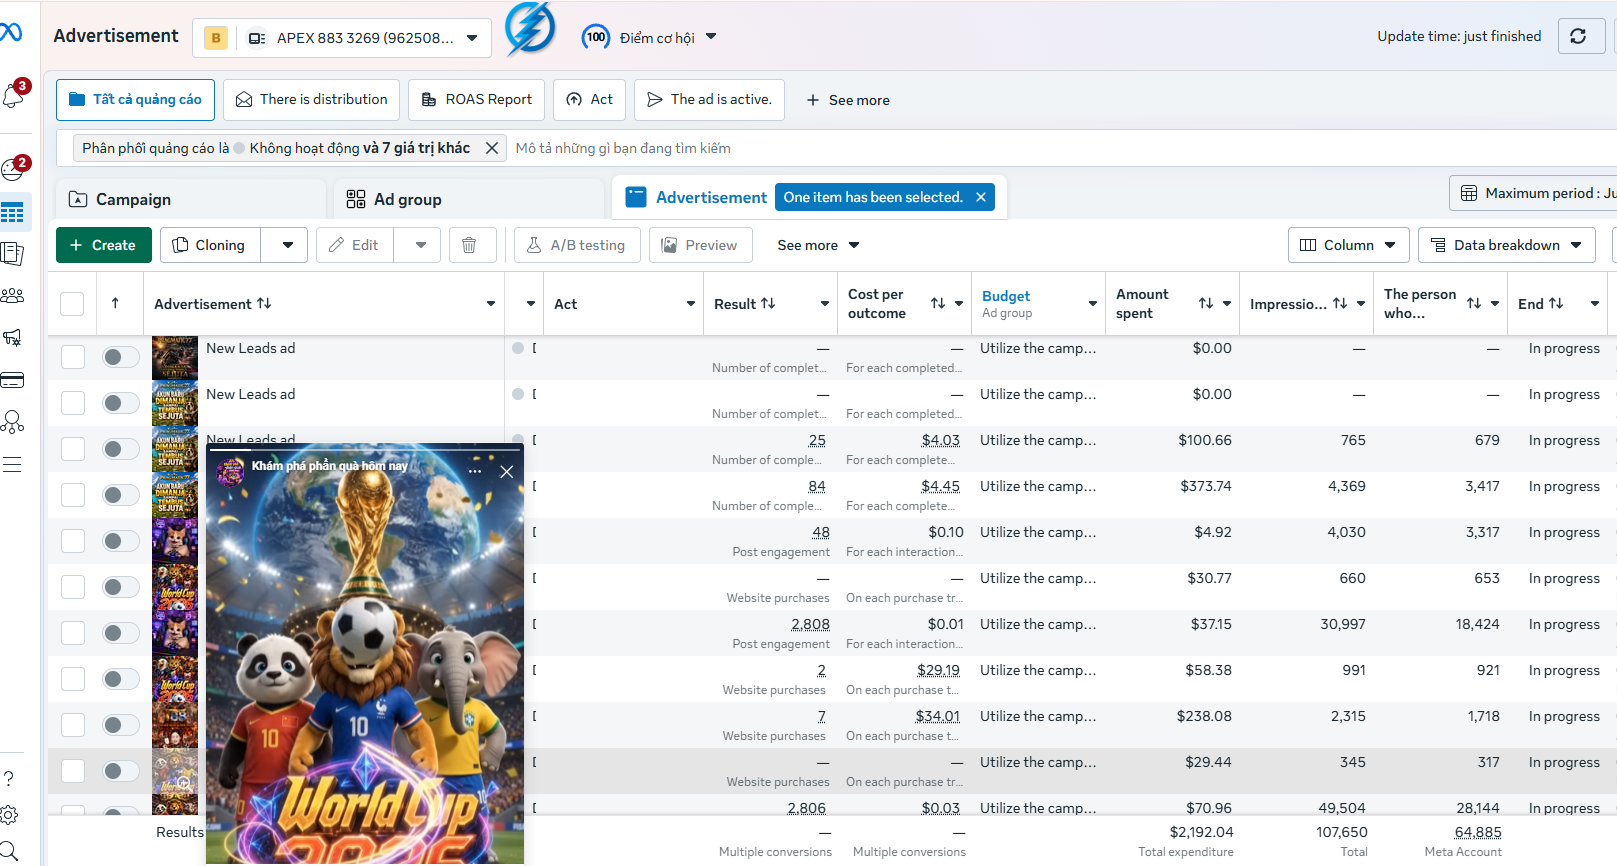Screen dimensions: 1617x866
Task: Select checkbox for the $100.66 ad row
Action: point(73,449)
